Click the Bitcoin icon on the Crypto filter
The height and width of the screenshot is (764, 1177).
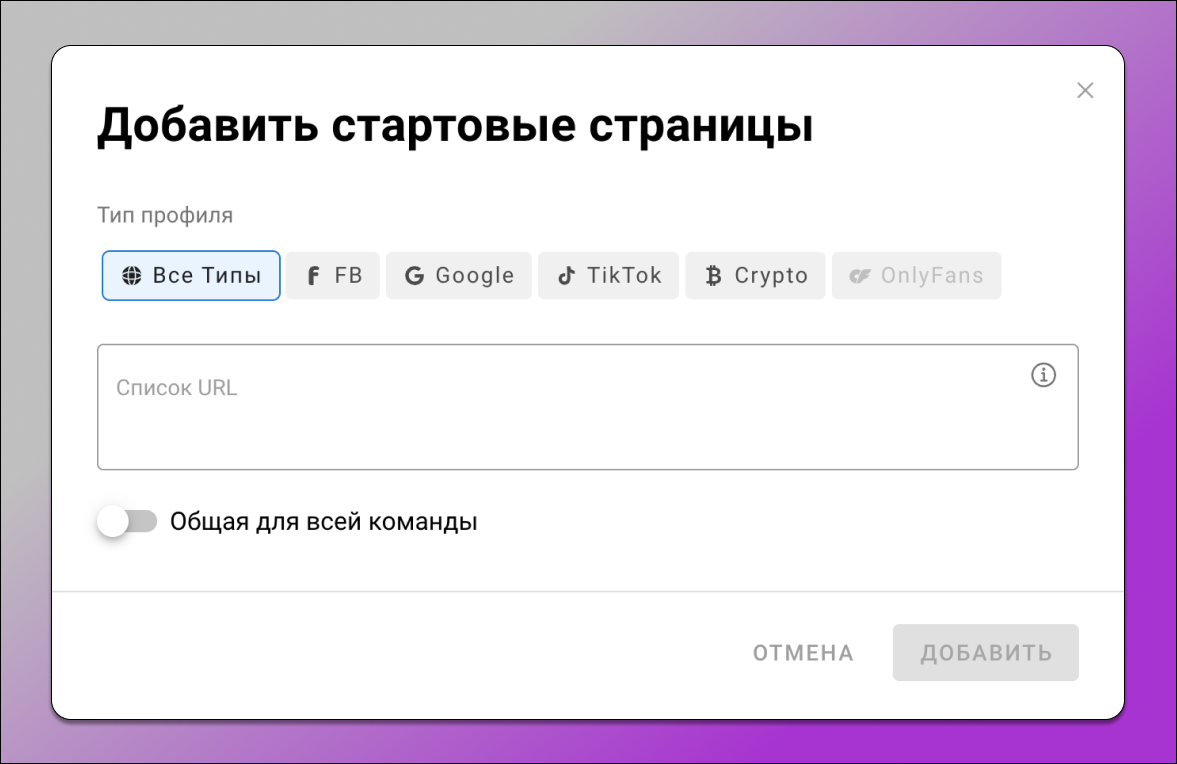[x=713, y=275]
